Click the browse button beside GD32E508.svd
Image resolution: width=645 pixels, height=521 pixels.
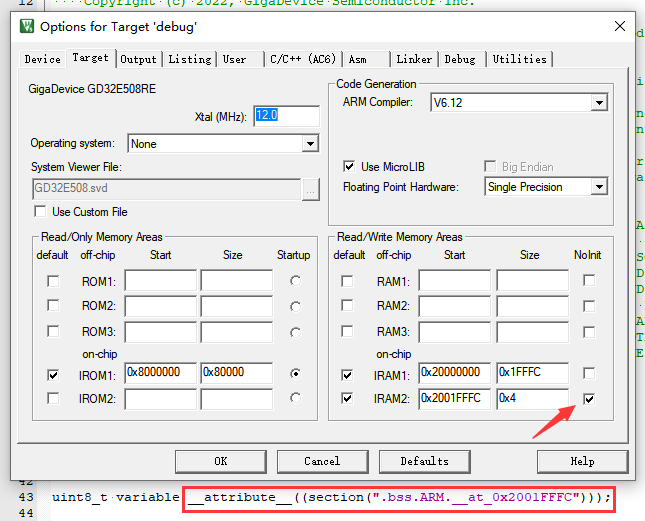[311, 188]
